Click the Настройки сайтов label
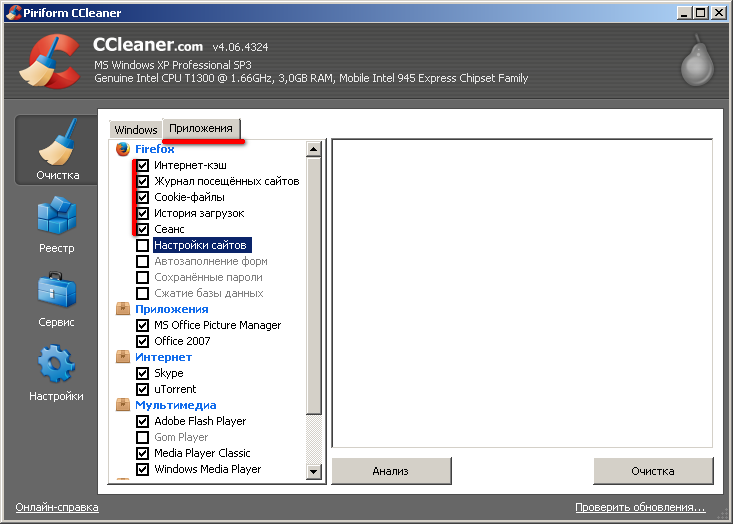 202,245
